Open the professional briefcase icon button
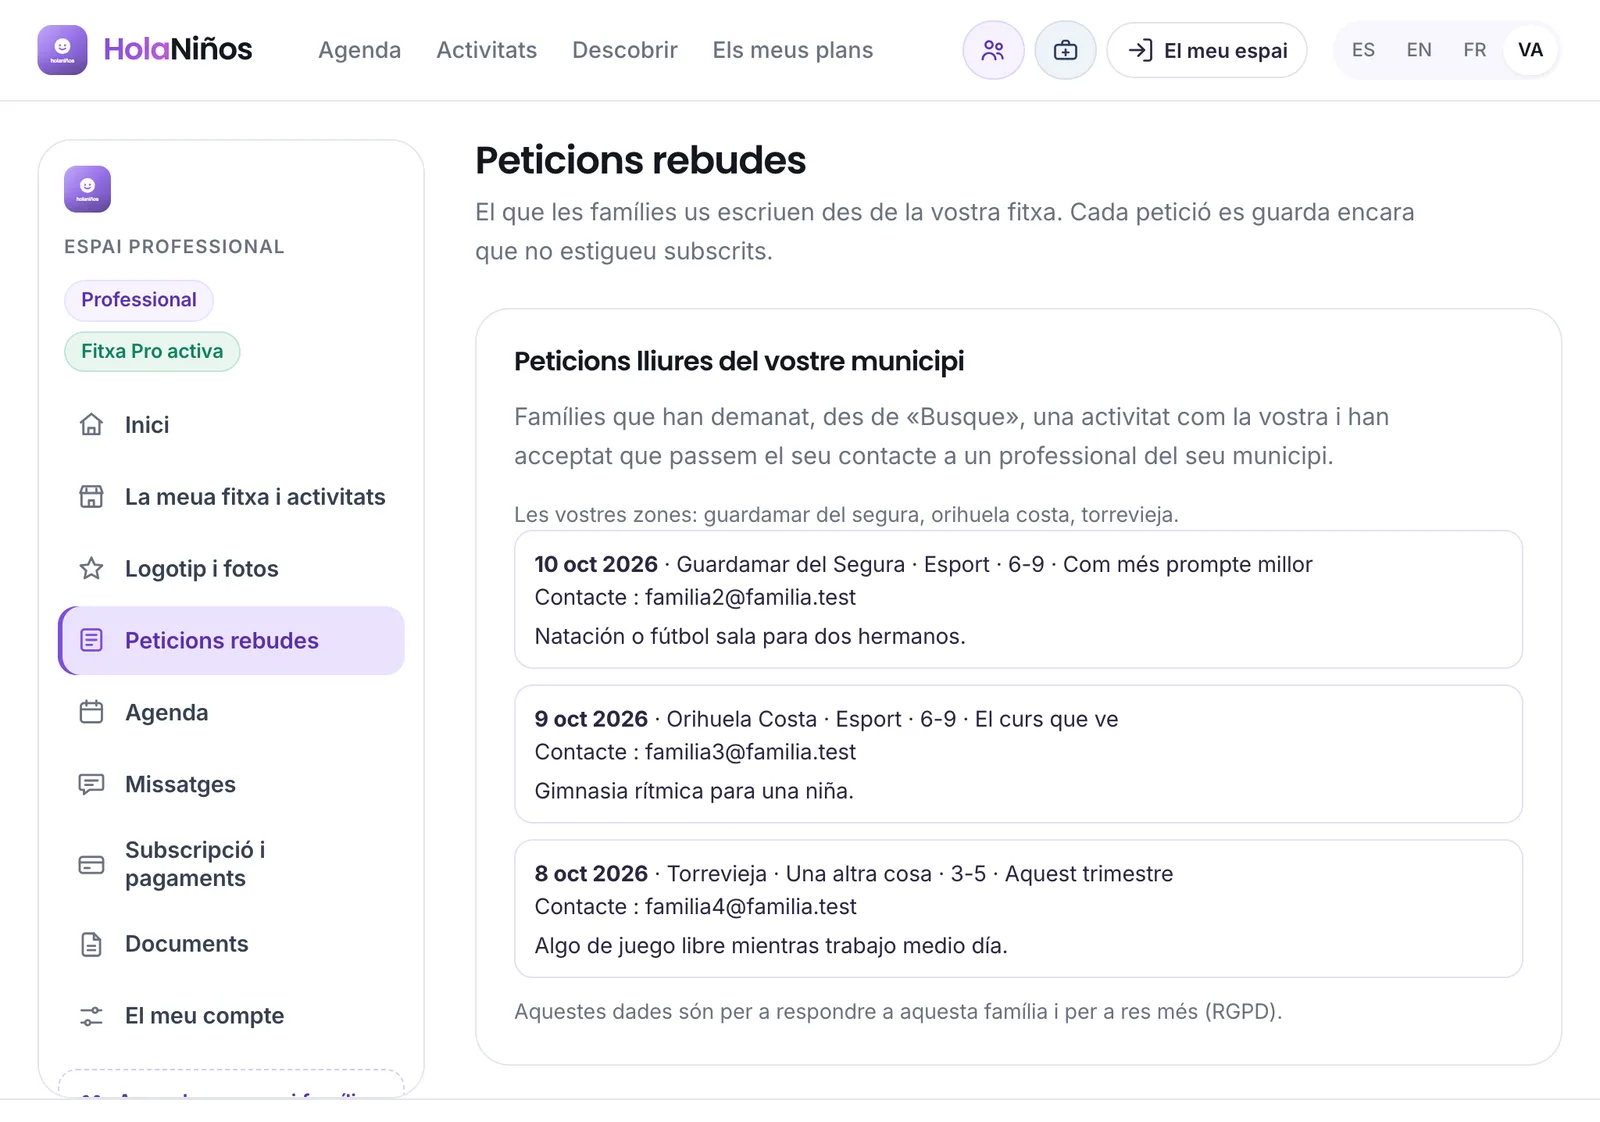Viewport: 1600px width, 1122px height. click(1065, 50)
